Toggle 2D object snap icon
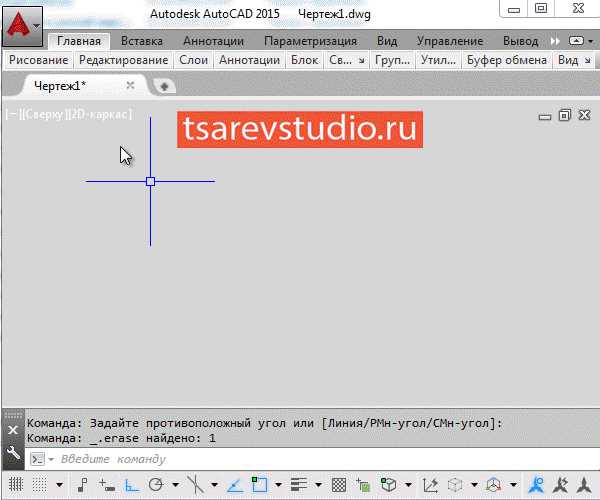600x500 pixels. click(x=259, y=485)
